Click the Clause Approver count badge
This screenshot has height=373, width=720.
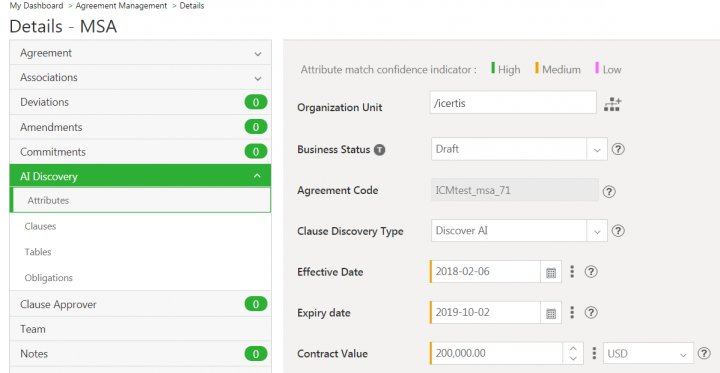(x=256, y=304)
